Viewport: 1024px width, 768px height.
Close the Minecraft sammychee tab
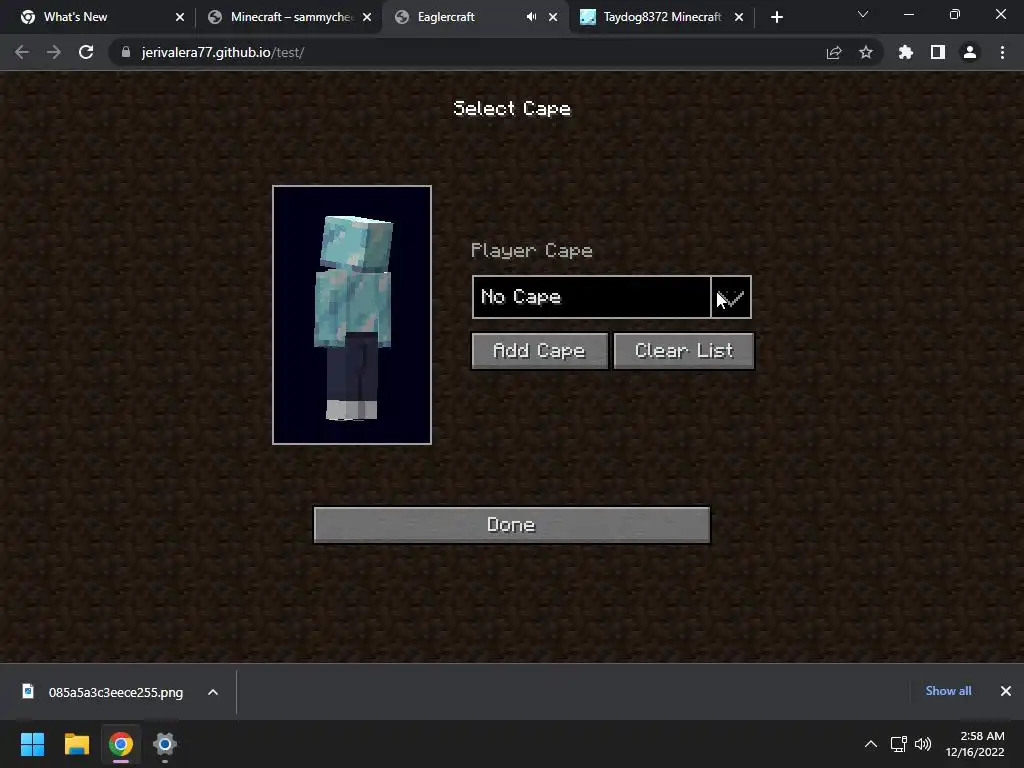(367, 17)
